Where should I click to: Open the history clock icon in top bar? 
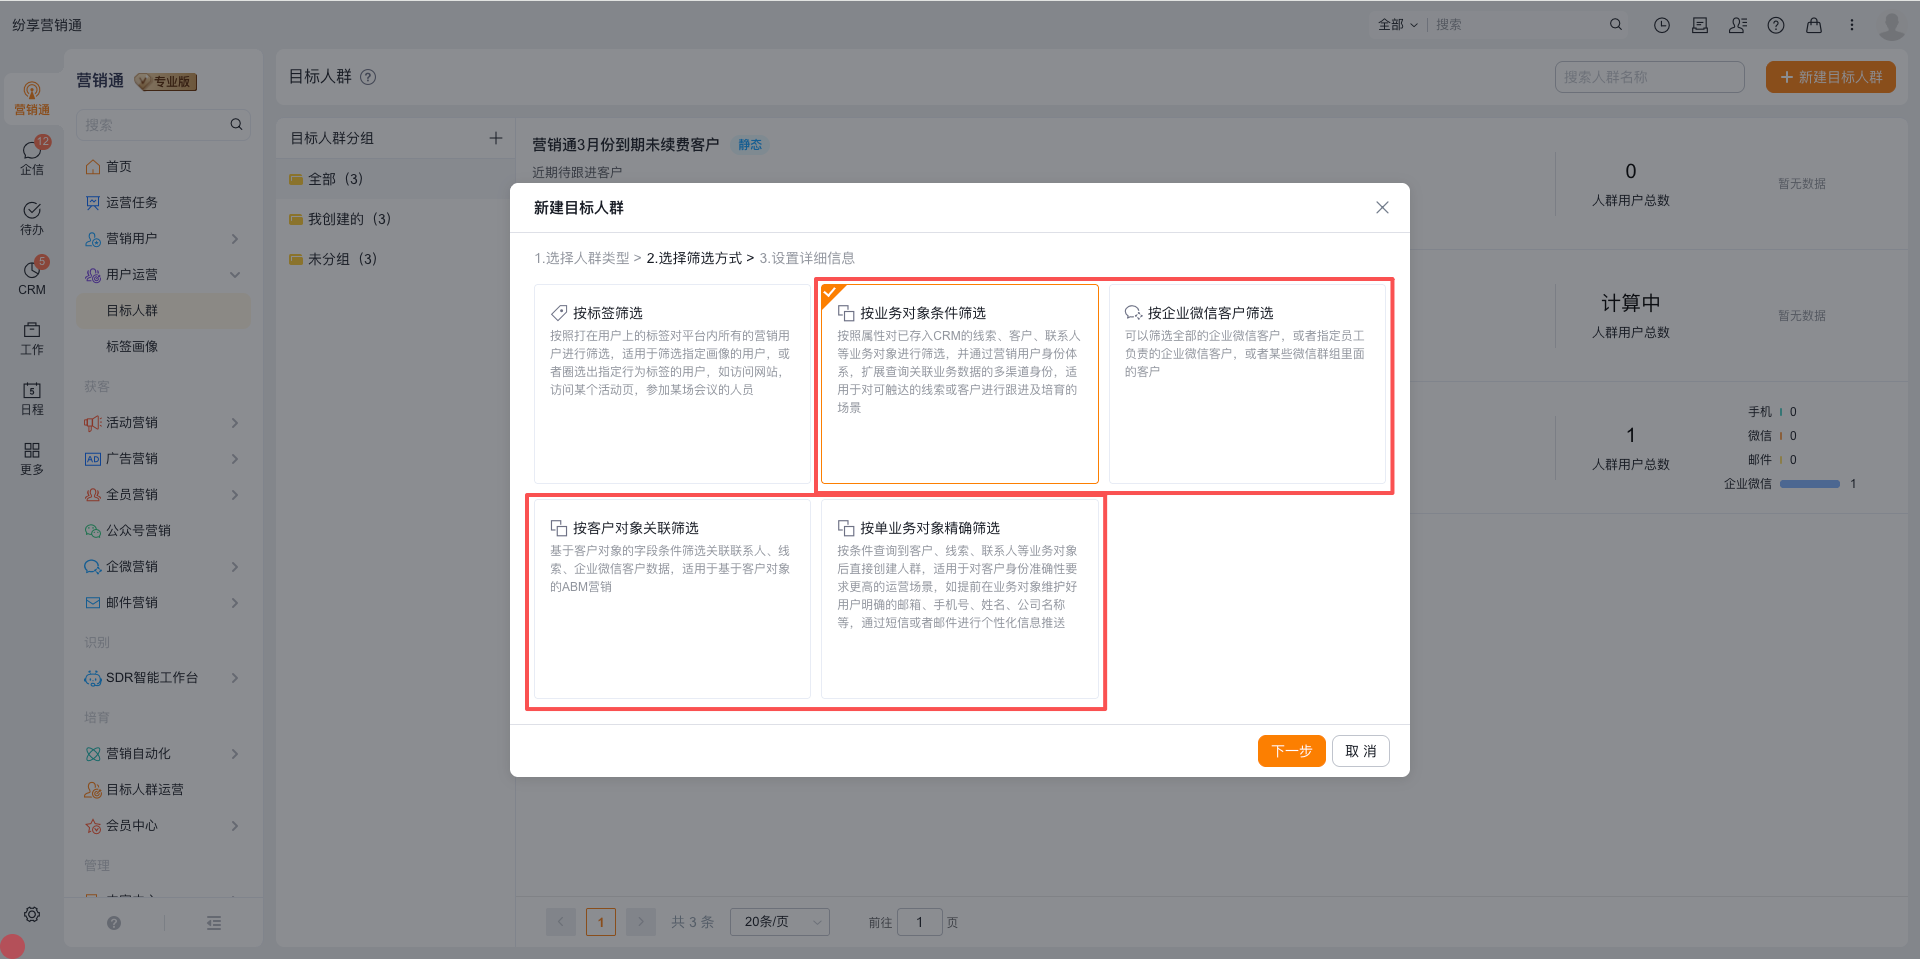click(1662, 25)
